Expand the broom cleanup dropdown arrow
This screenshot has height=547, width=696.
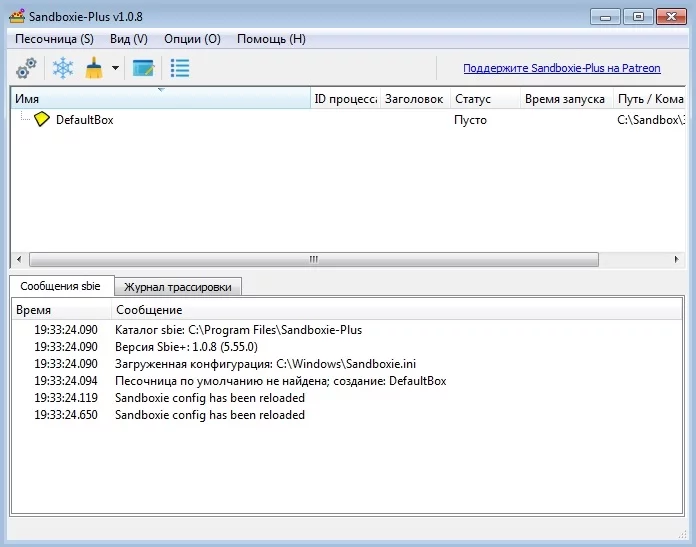pos(115,68)
